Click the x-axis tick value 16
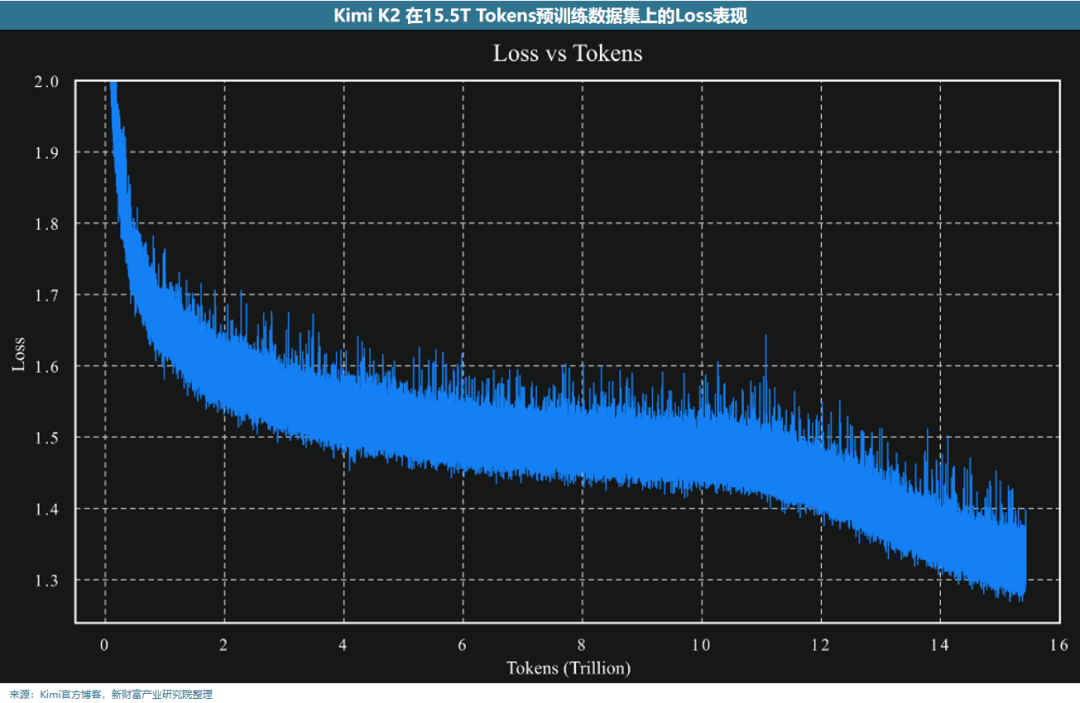This screenshot has width=1080, height=703. pos(1059,645)
